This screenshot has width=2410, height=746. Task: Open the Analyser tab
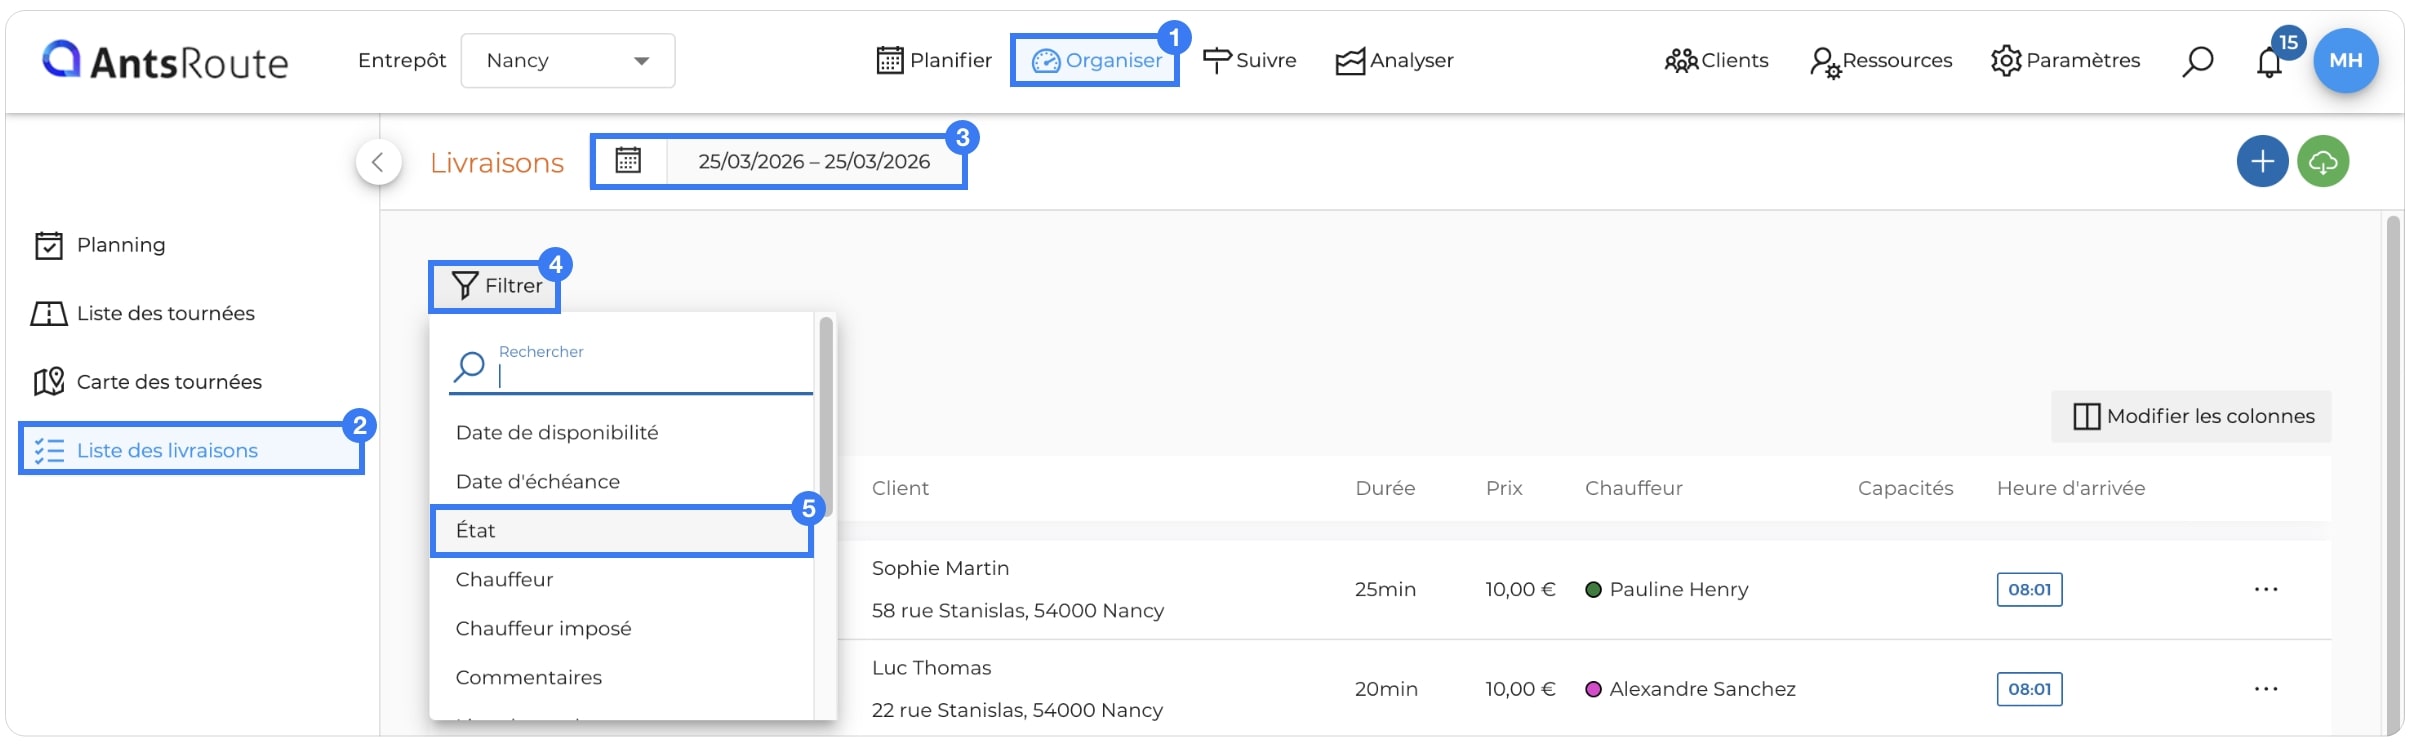pyautogui.click(x=1394, y=60)
